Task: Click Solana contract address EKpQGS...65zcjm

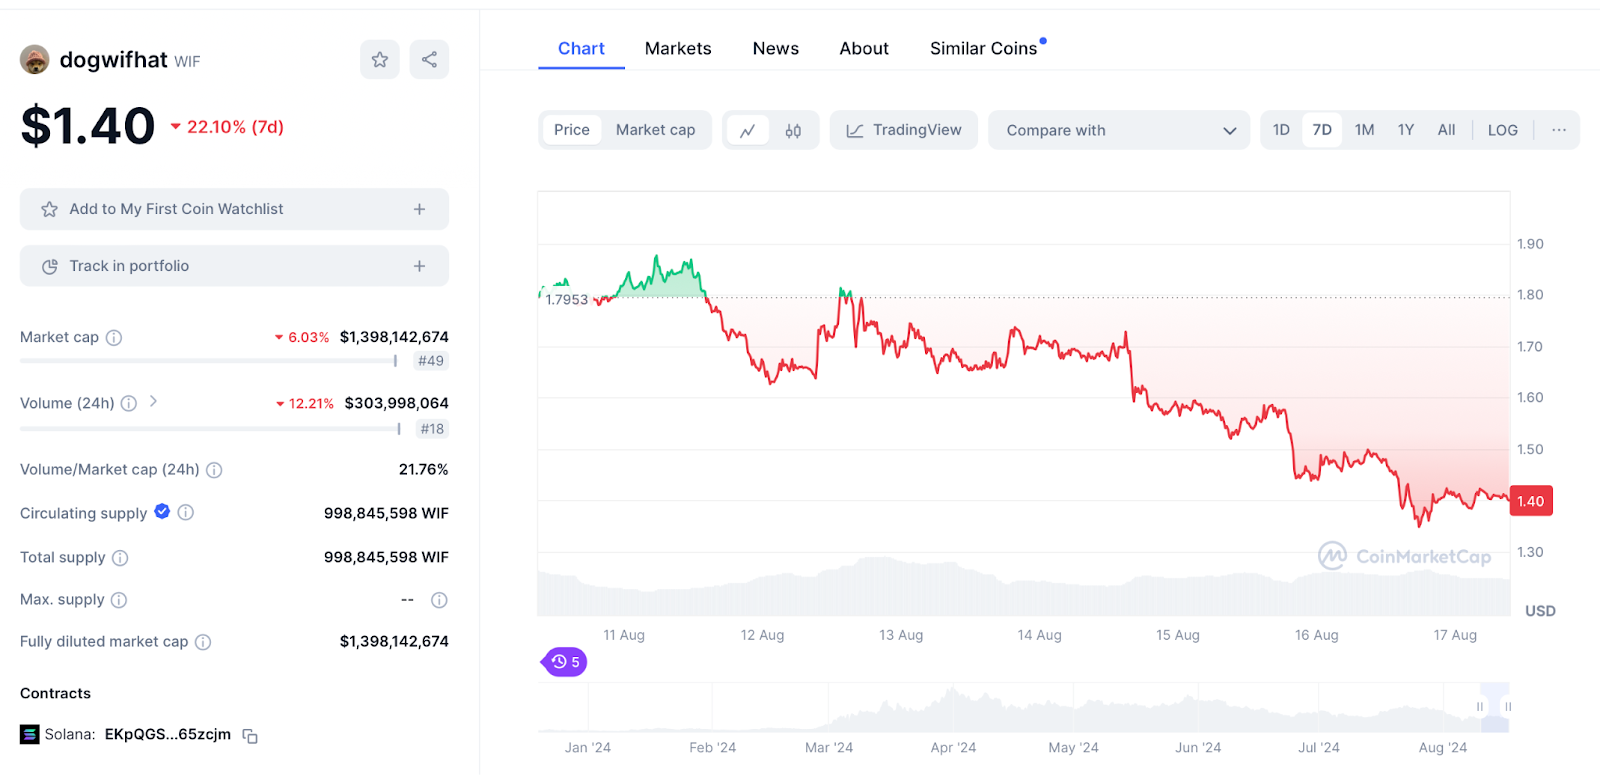Action: pos(168,735)
